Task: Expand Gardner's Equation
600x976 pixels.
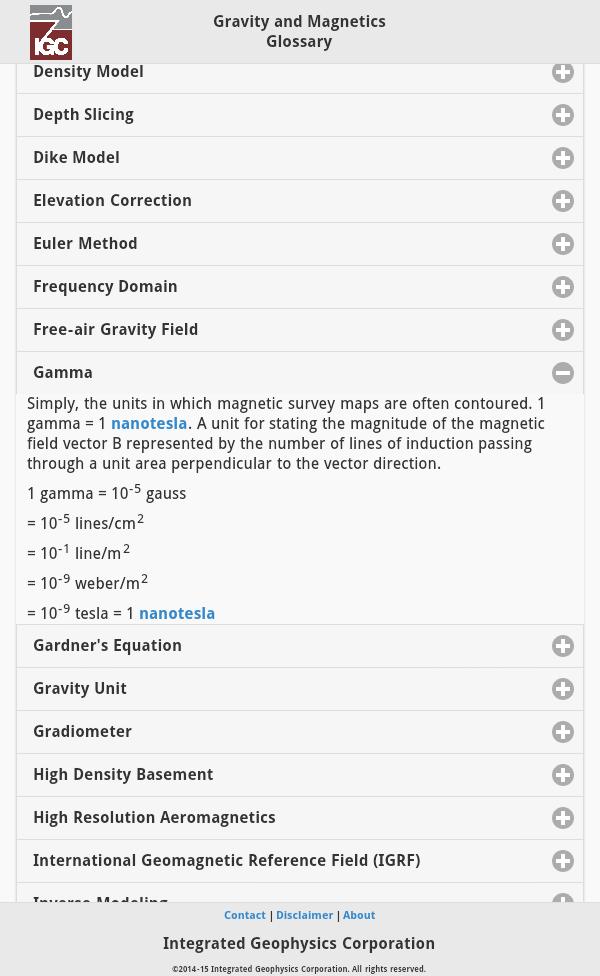Action: (x=563, y=645)
